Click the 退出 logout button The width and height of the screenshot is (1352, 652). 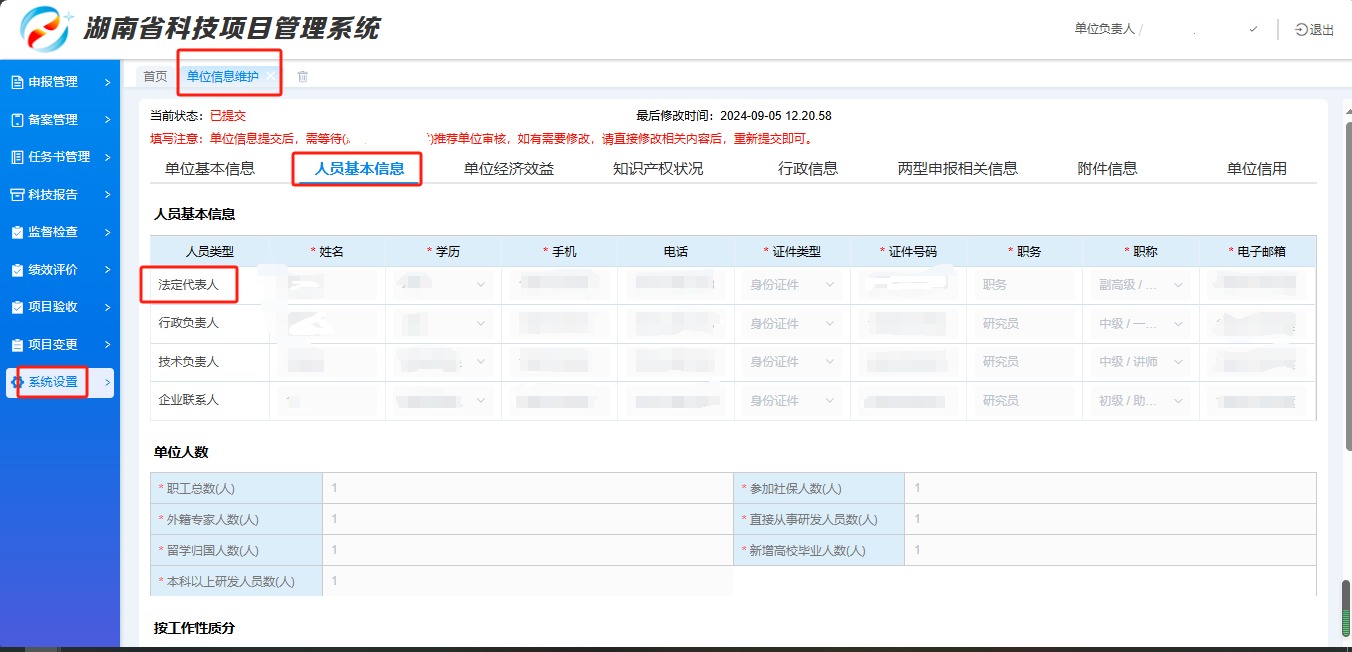(1314, 30)
